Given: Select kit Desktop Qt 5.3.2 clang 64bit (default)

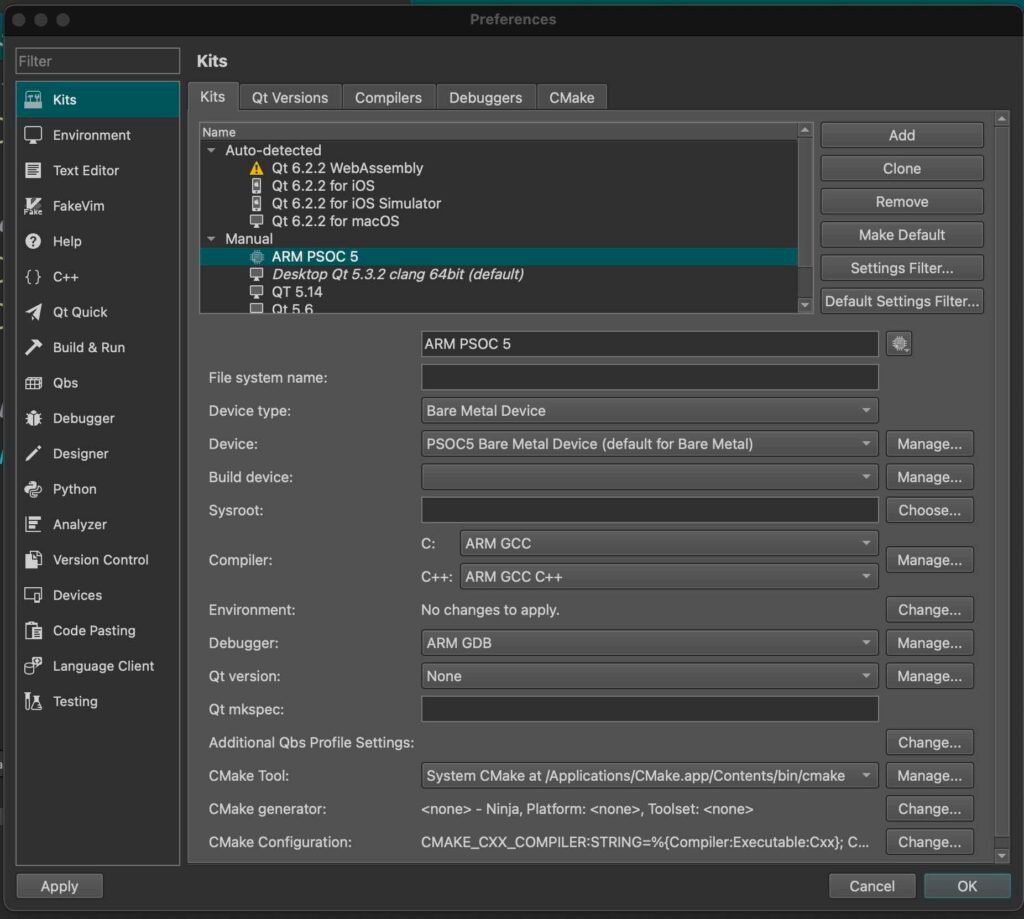Looking at the screenshot, I should (x=498, y=274).
